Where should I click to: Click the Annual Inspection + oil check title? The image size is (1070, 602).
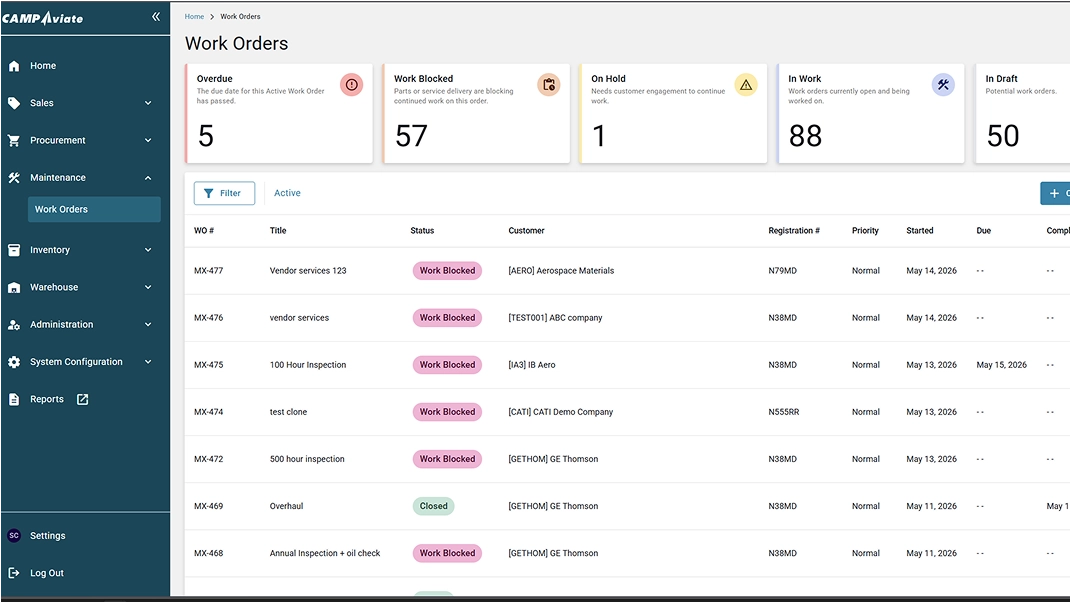[x=325, y=554]
